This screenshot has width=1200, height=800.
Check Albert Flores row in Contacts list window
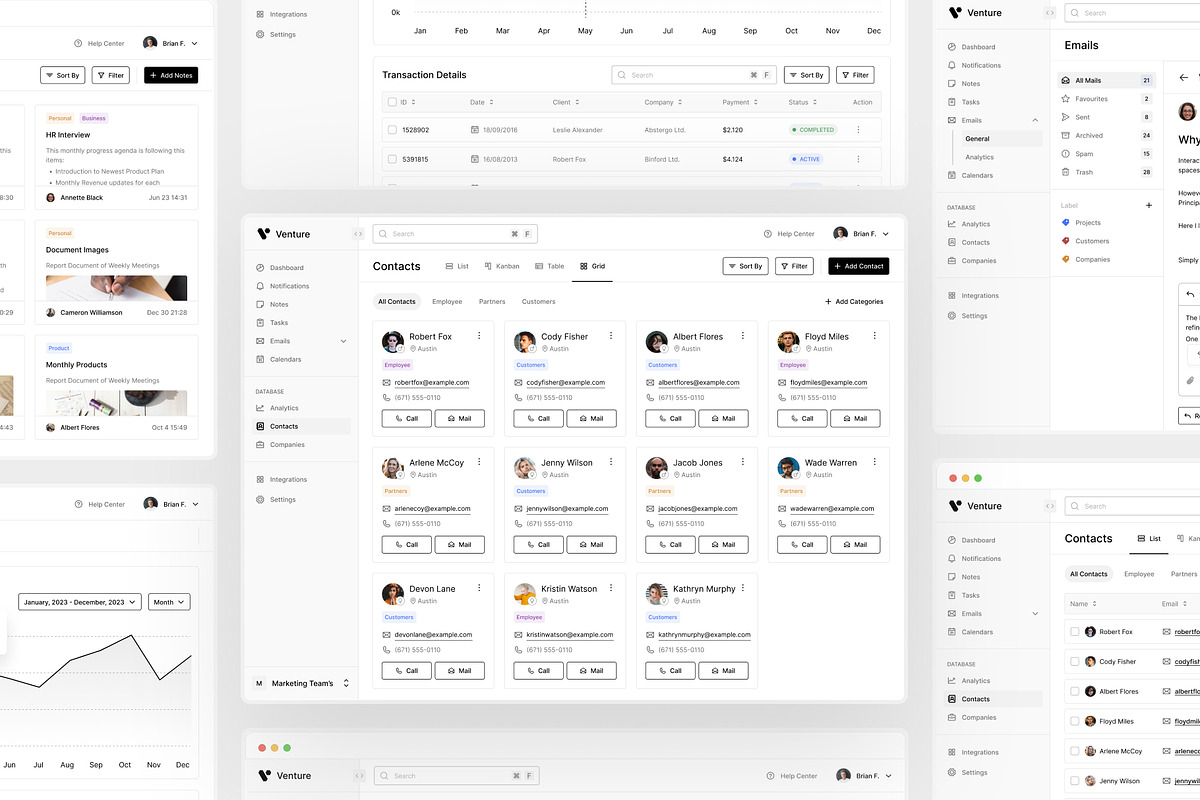(1075, 691)
